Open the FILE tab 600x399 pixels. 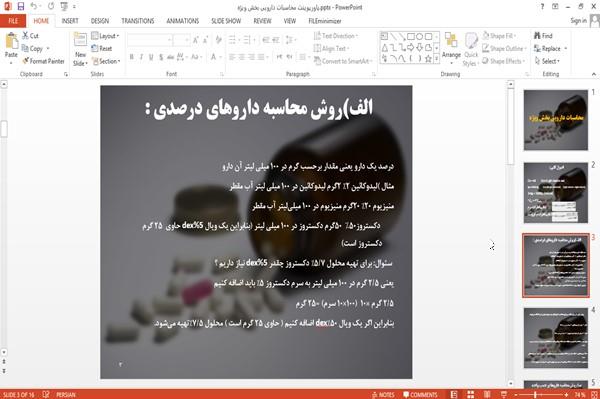[x=13, y=21]
